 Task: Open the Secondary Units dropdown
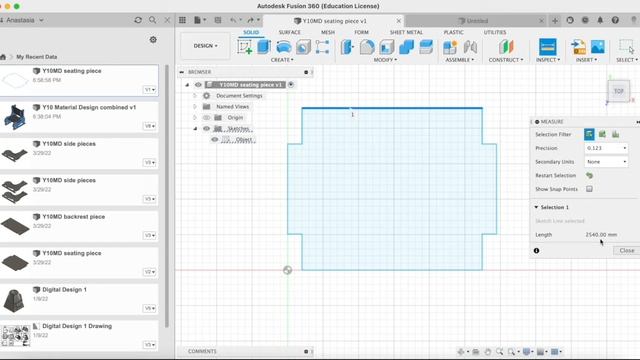tap(606, 162)
